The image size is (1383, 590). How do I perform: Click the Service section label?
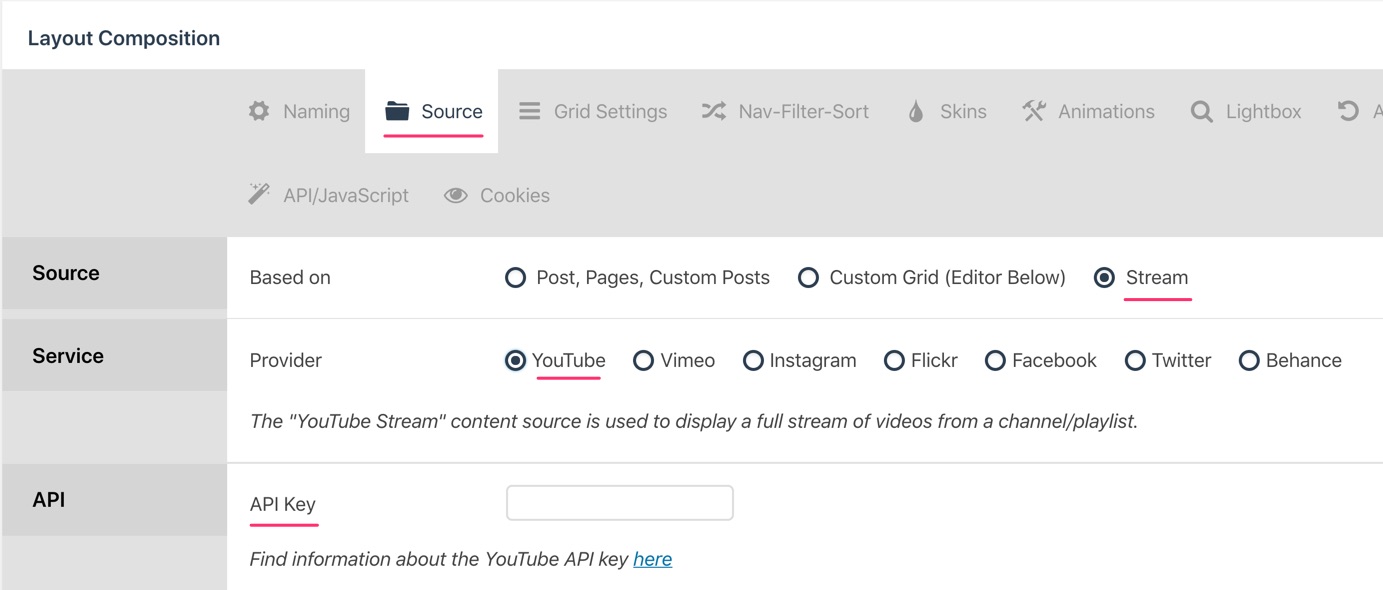tap(68, 356)
